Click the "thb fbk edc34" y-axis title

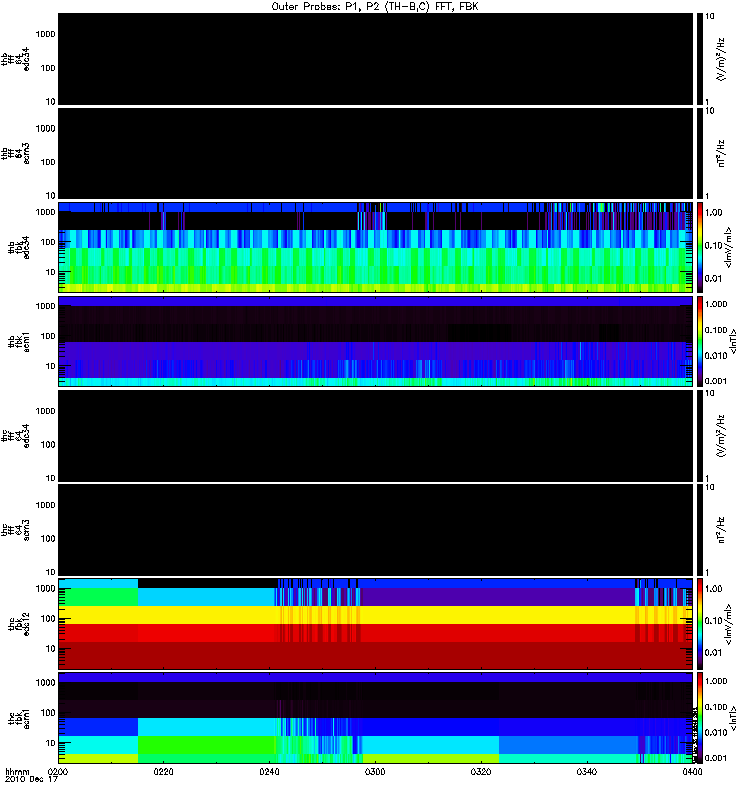click(19, 247)
